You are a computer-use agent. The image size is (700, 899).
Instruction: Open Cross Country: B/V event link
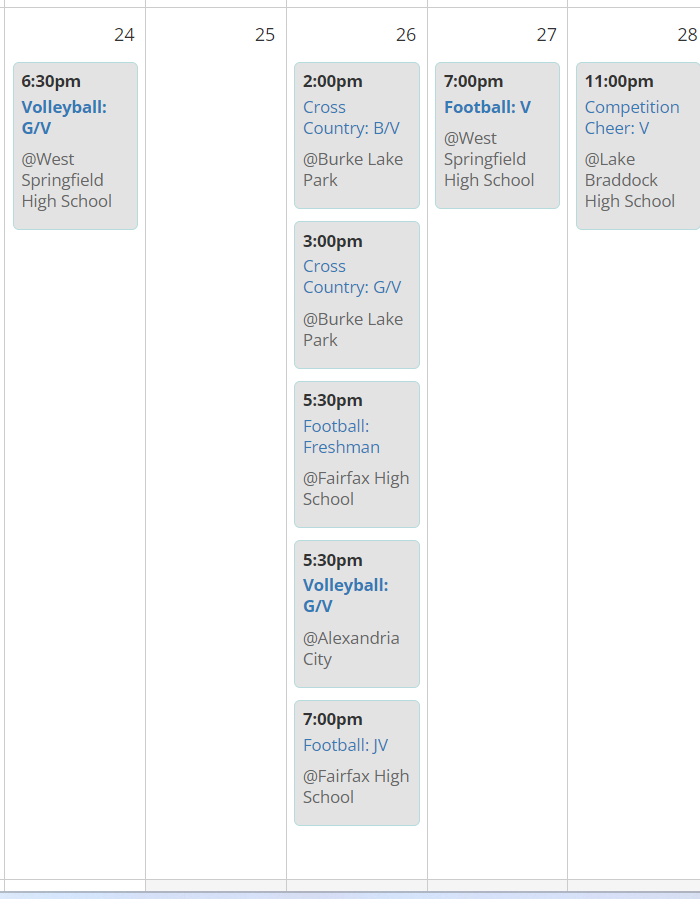point(351,117)
